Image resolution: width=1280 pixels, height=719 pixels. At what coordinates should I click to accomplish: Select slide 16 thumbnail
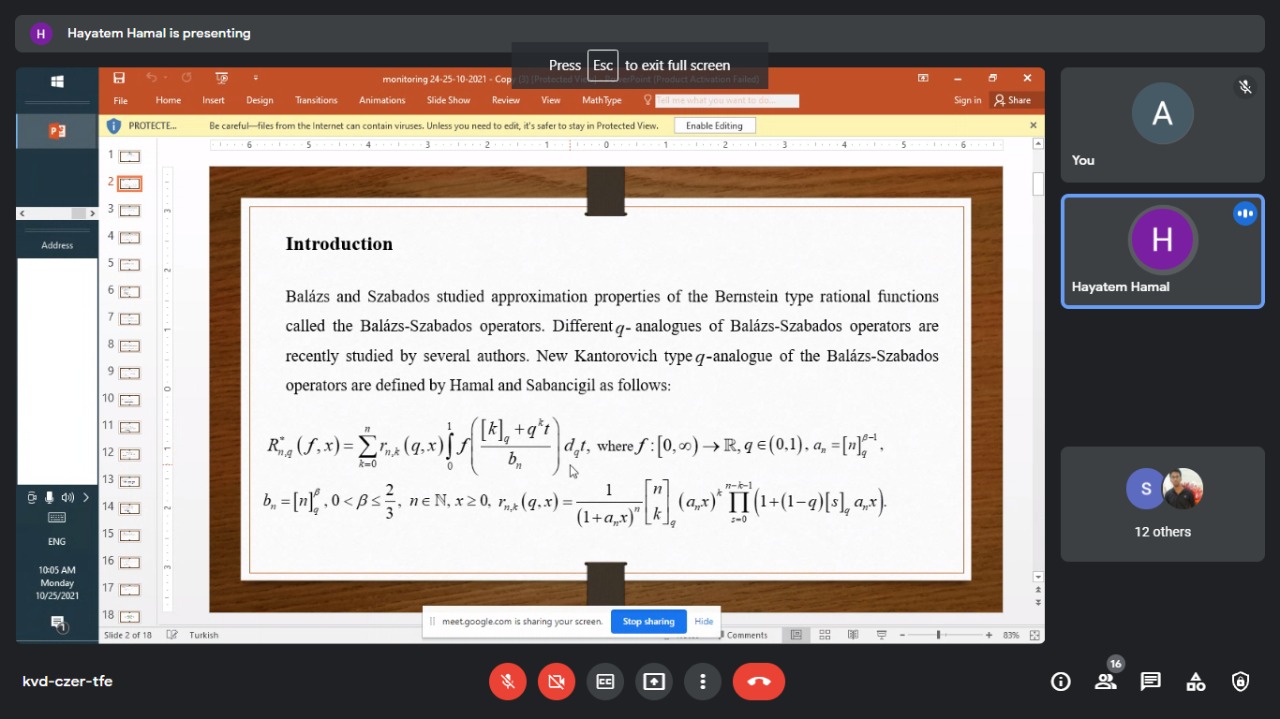click(130, 561)
